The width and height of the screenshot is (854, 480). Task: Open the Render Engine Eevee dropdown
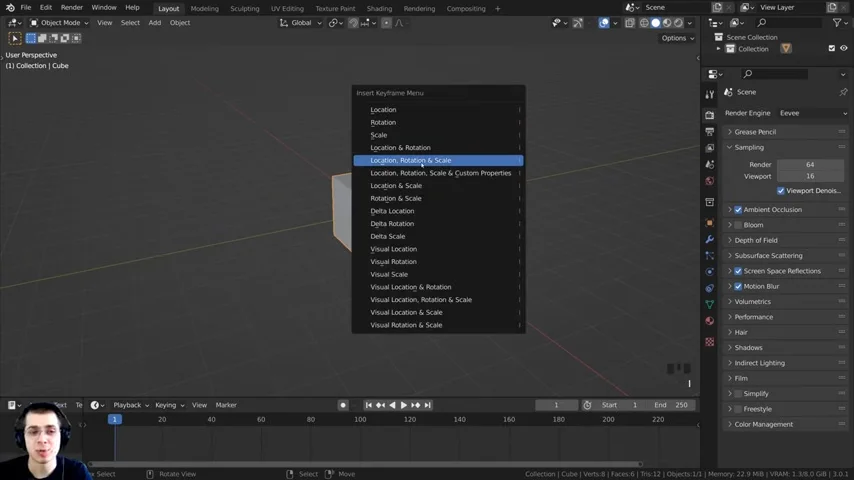[813, 113]
